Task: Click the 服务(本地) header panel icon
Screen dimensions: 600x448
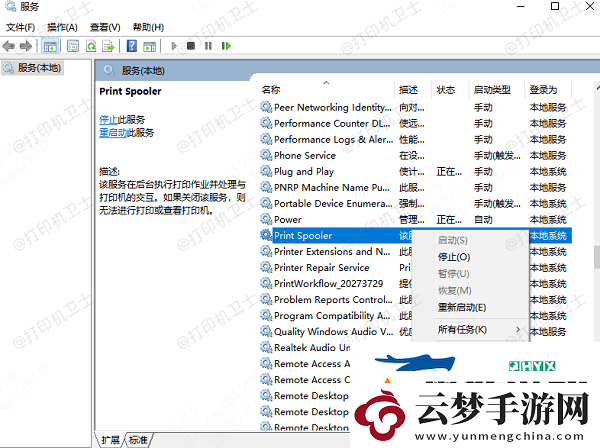Action: tap(109, 70)
